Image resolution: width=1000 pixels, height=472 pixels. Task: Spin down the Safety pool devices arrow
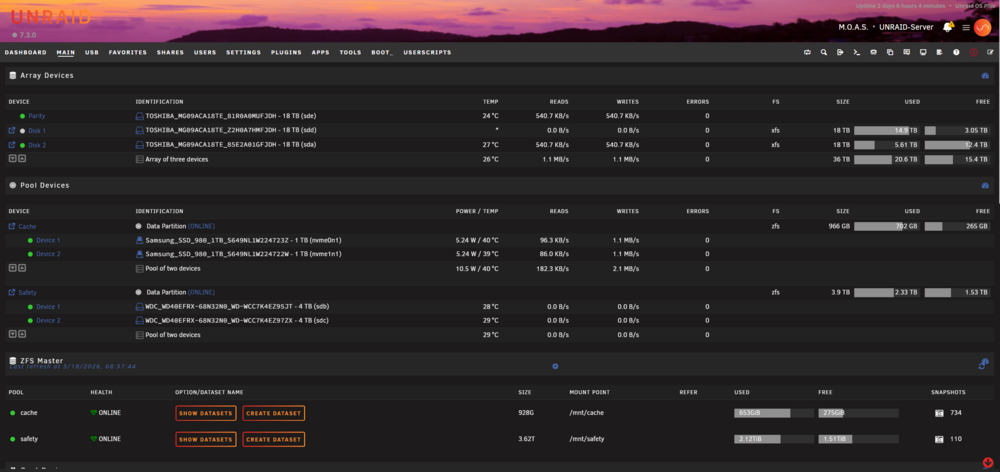point(12,334)
